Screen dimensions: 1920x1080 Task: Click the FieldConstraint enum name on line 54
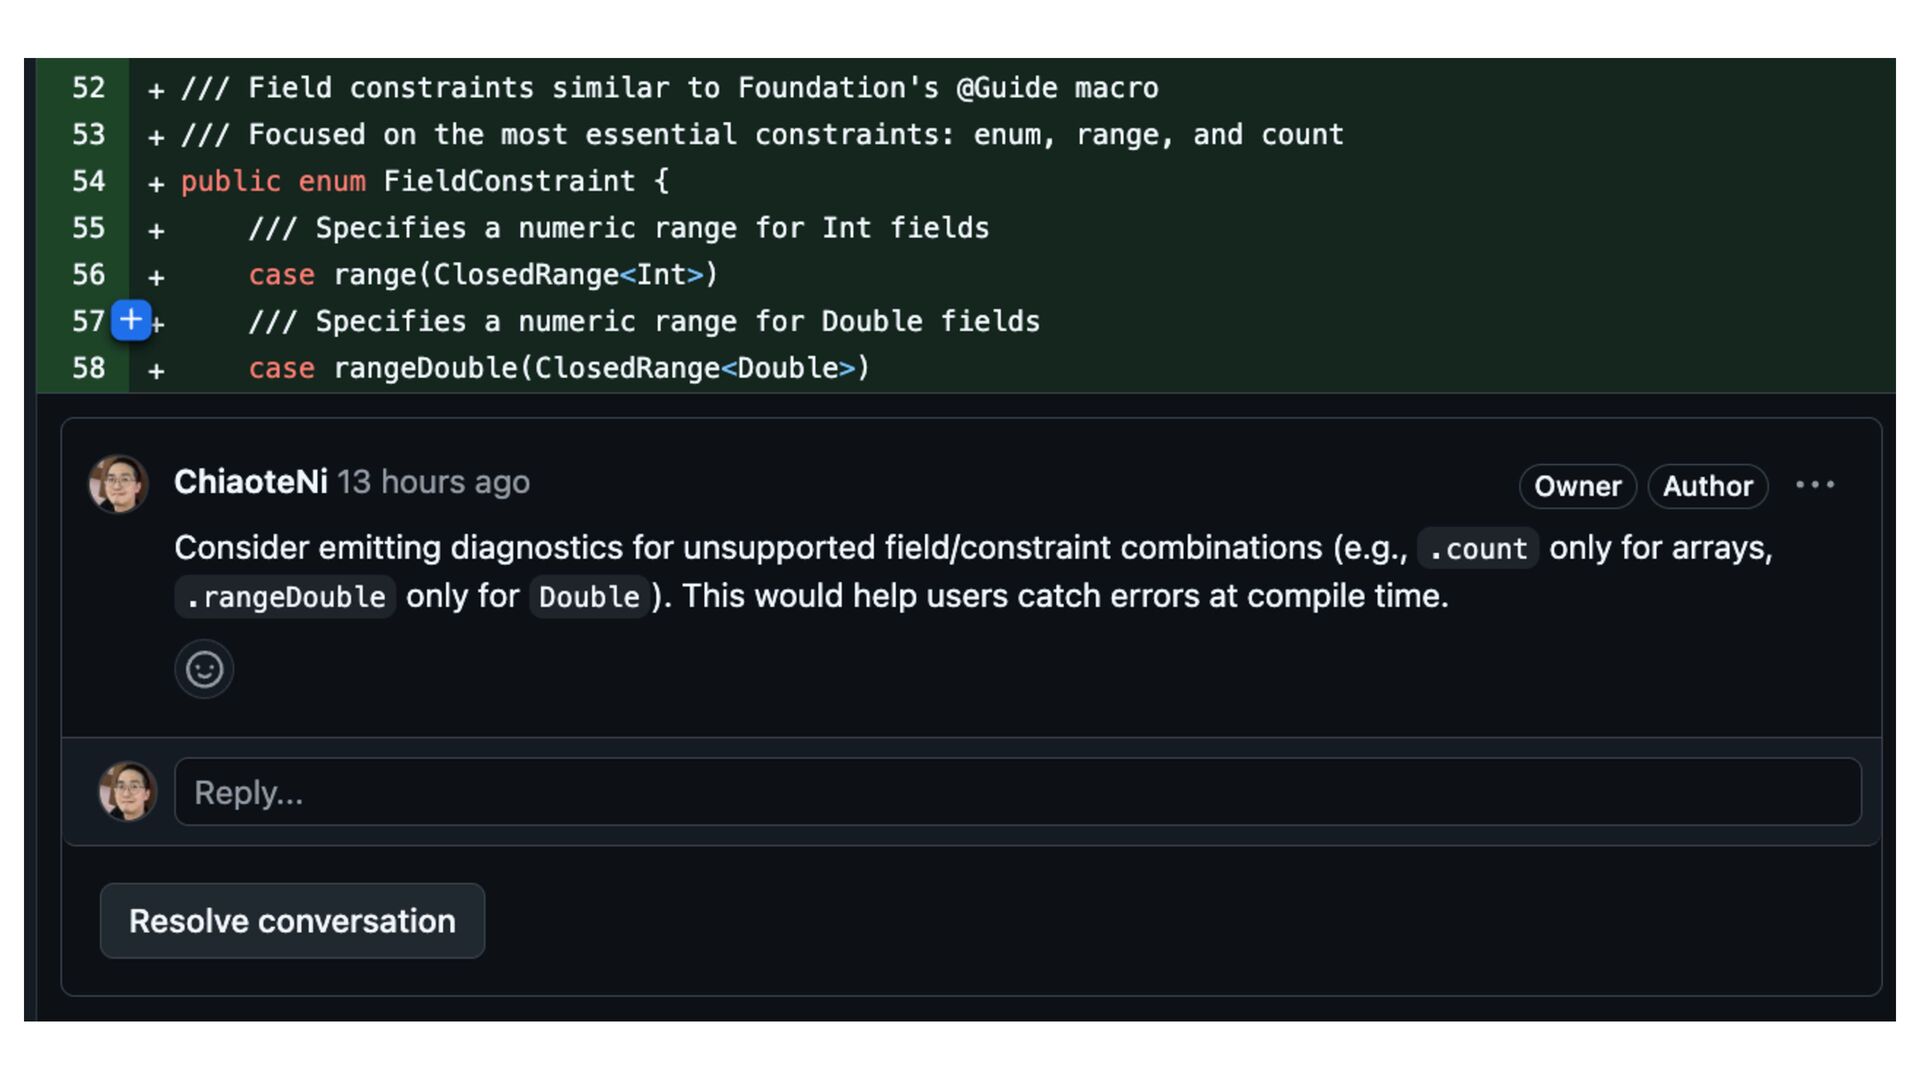point(509,181)
